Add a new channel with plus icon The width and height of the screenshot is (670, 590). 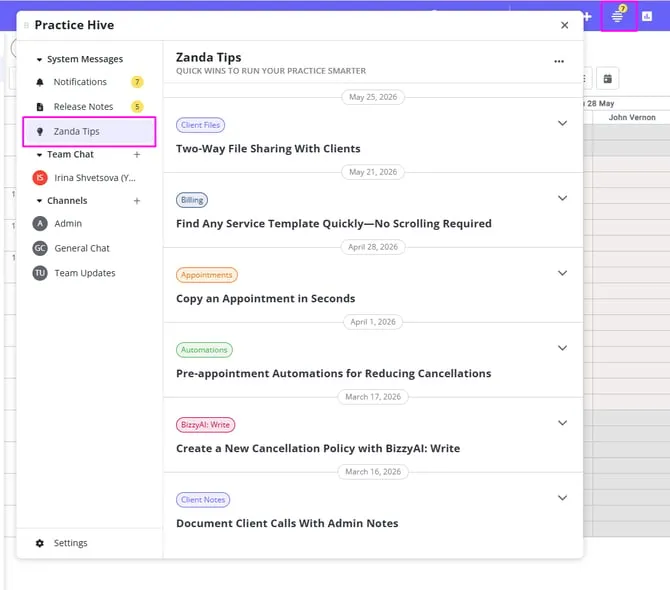point(137,200)
